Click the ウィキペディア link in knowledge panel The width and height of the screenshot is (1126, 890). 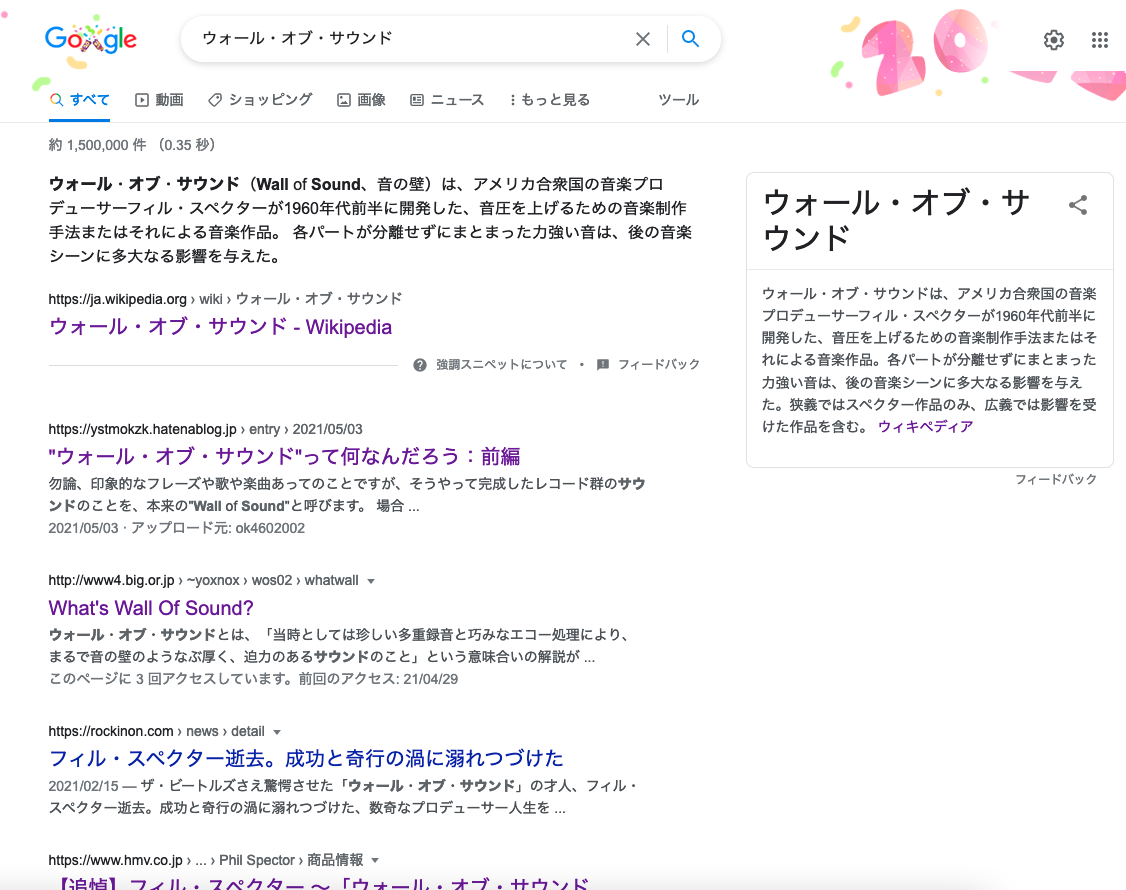tap(925, 427)
